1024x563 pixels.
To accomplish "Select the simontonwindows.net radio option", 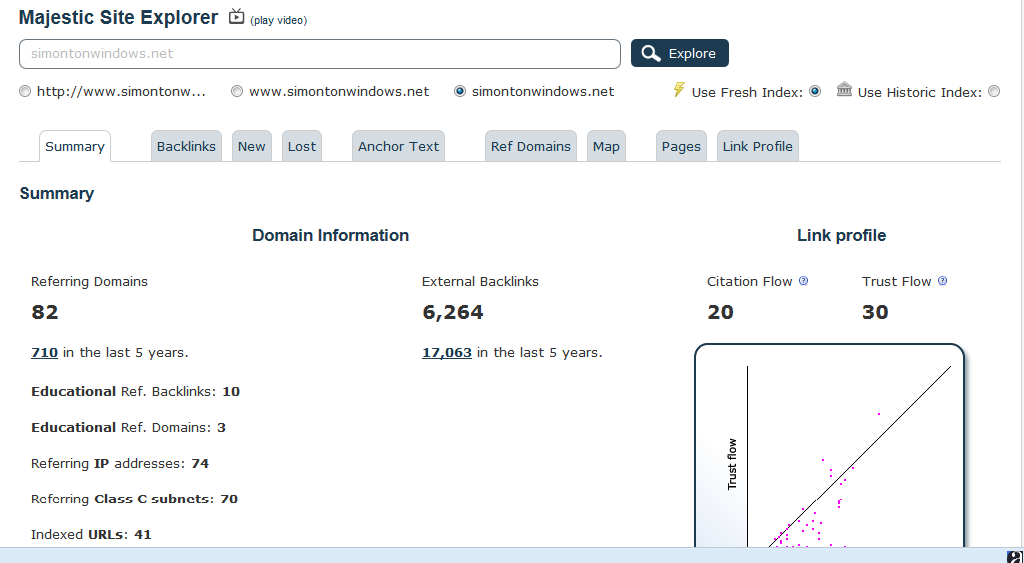I will click(460, 91).
